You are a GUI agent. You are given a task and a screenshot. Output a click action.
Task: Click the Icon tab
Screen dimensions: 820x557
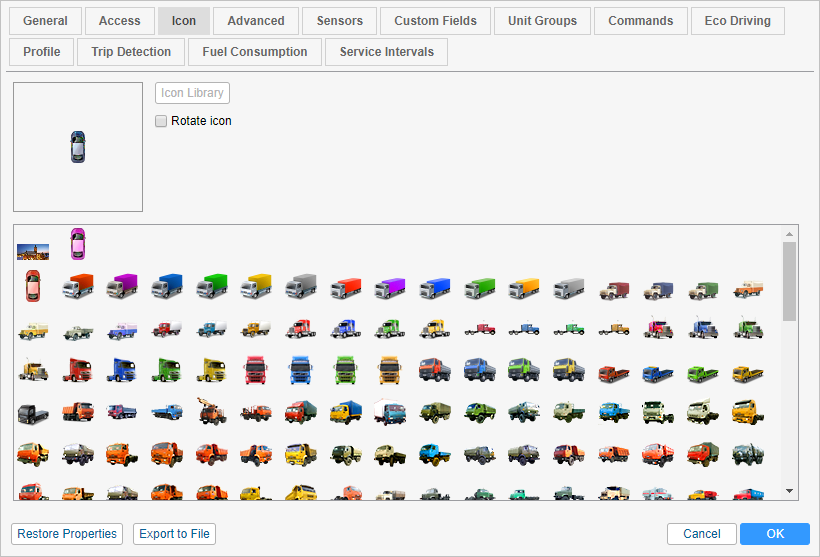point(184,21)
